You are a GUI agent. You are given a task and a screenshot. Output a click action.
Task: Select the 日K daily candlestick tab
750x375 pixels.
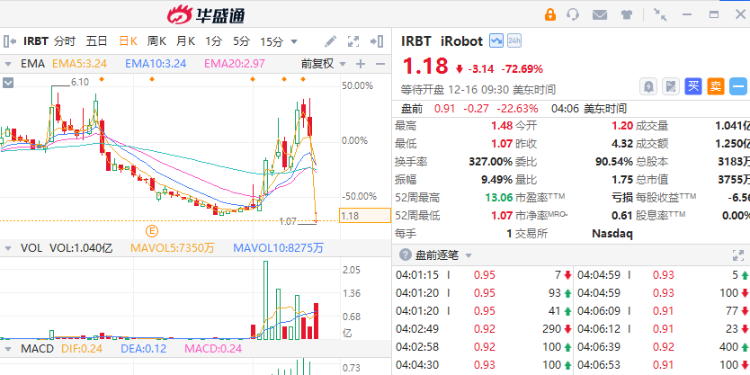click(x=128, y=41)
